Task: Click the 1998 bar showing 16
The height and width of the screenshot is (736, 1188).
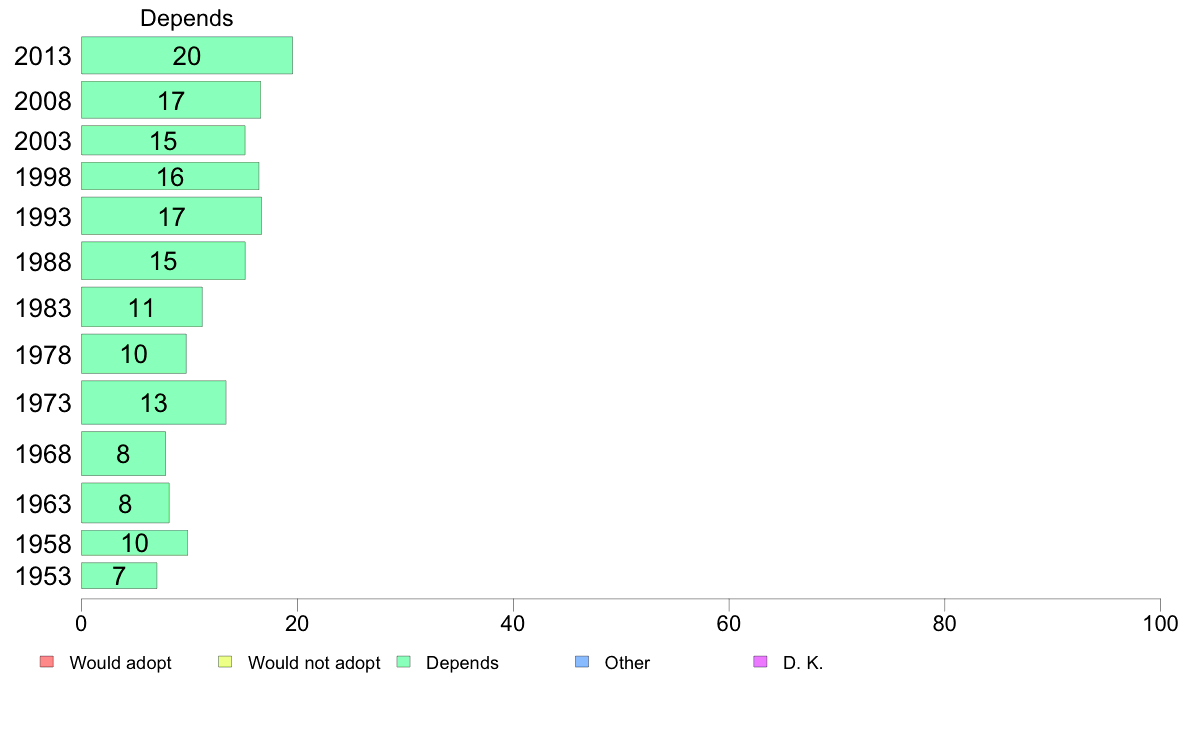Action: [170, 176]
